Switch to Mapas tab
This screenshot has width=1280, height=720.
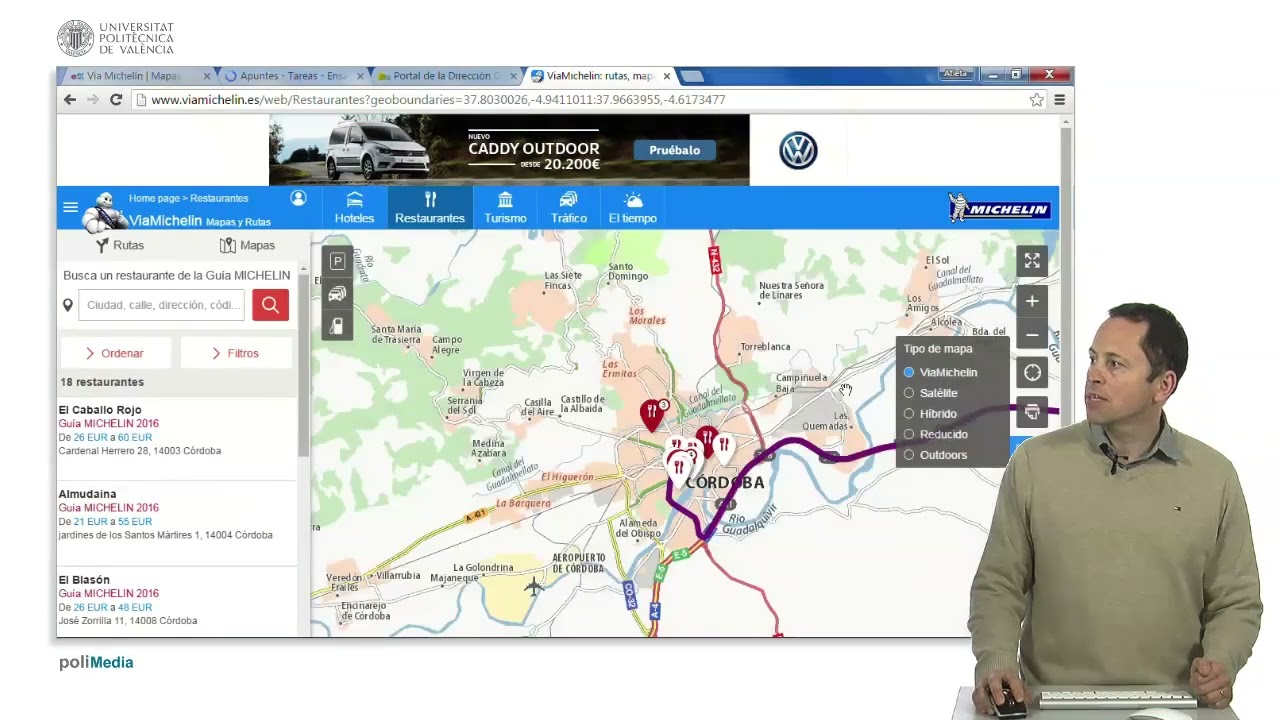[x=247, y=245]
